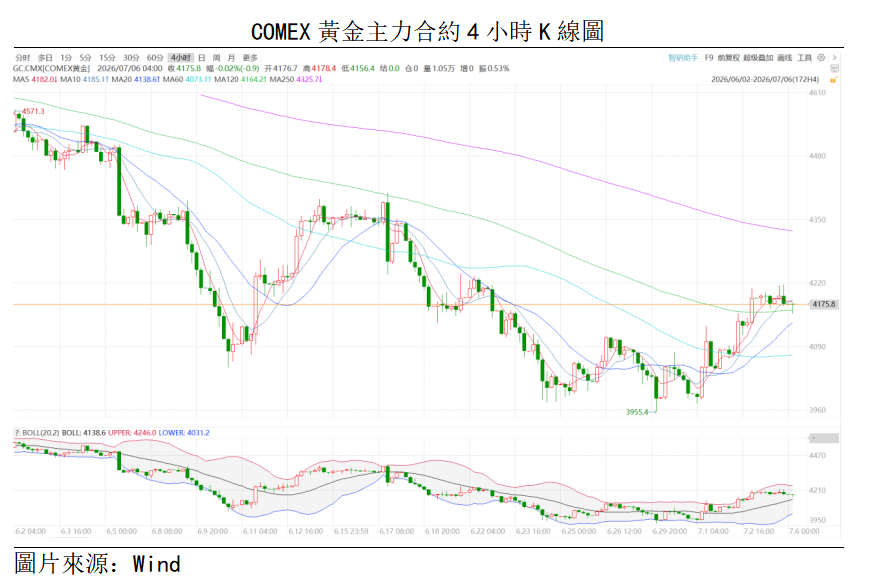
Task: Open the 智研助手 assistant link
Action: (x=683, y=58)
